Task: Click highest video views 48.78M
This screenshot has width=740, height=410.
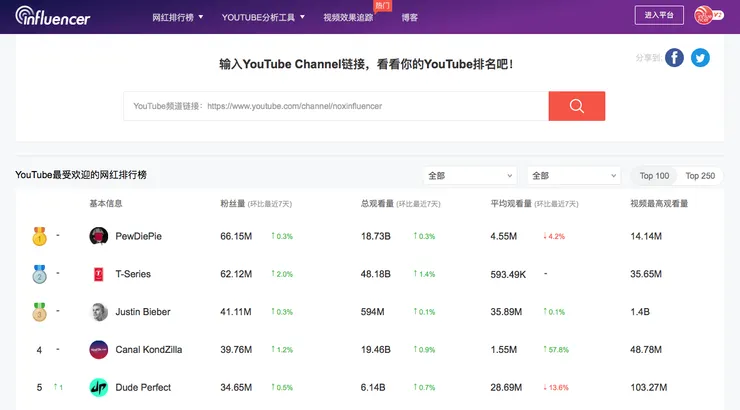Action: (646, 350)
